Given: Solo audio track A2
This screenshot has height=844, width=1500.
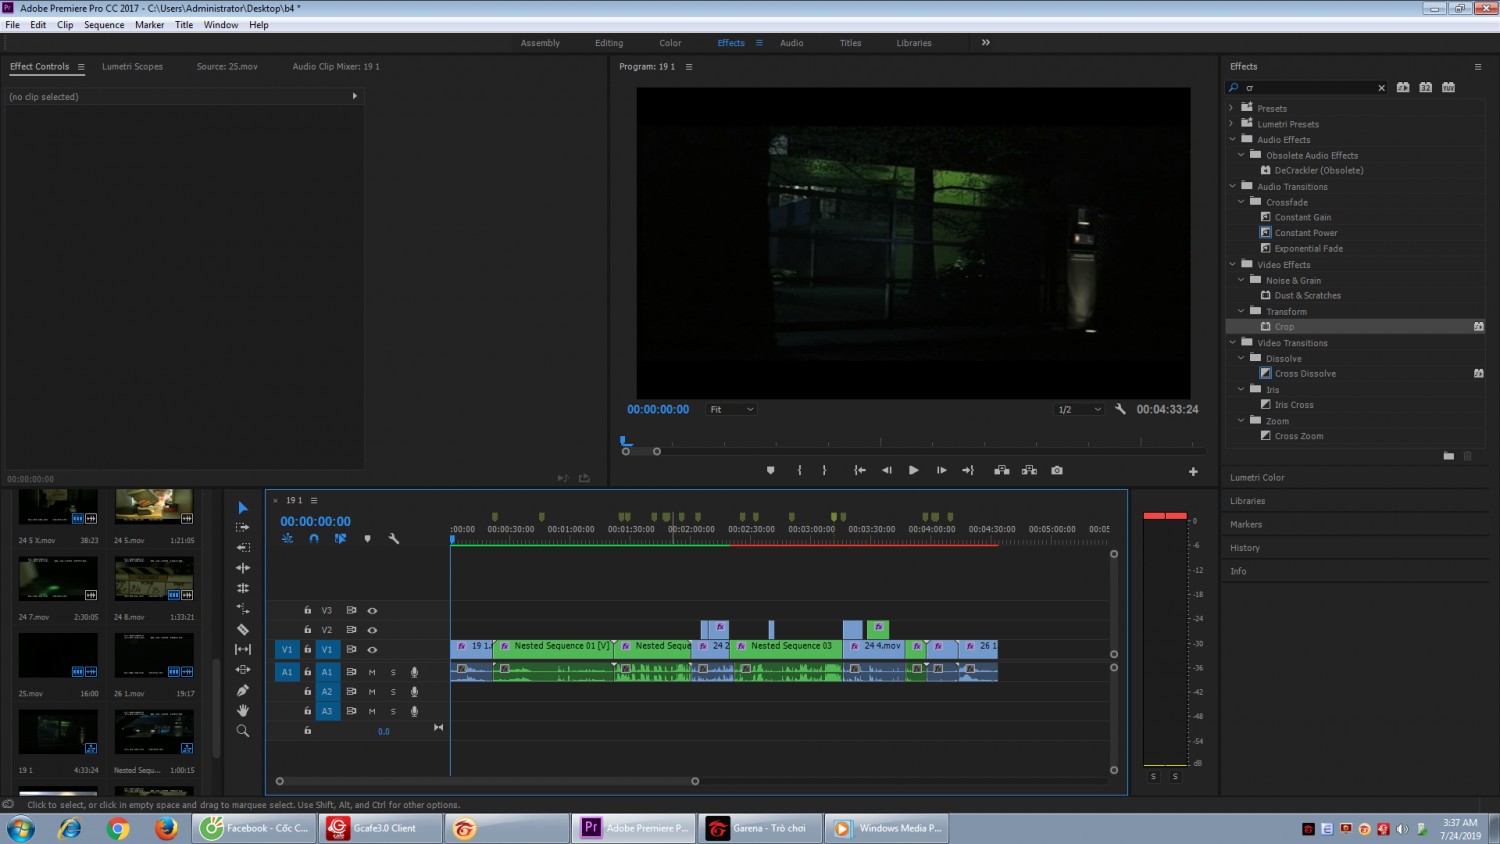Looking at the screenshot, I should [393, 692].
